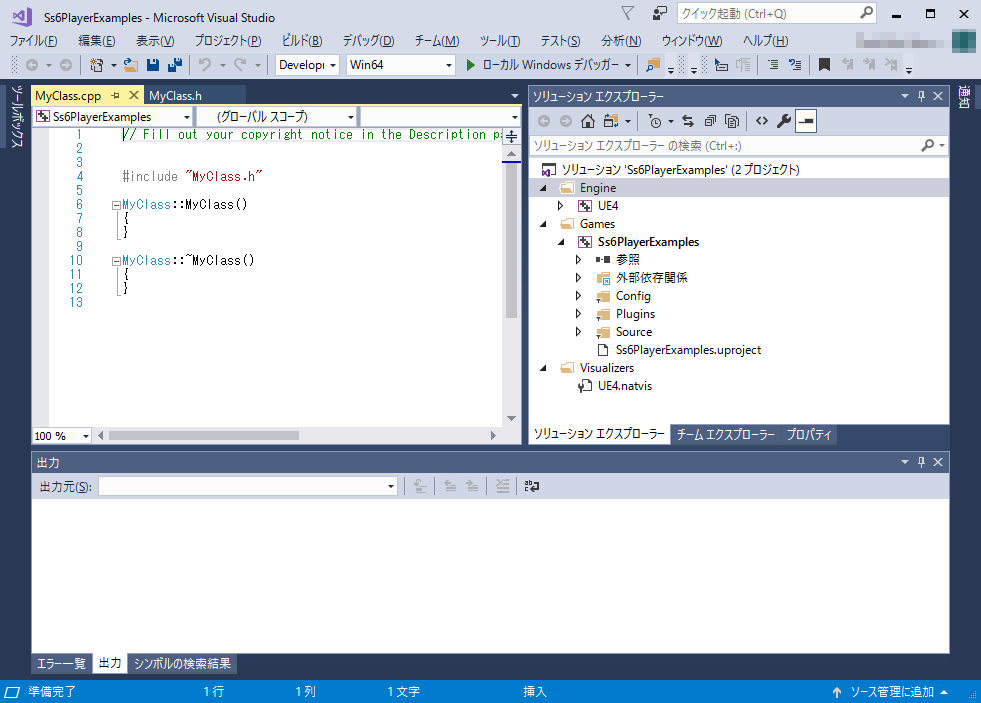Click the editor horizontal scrollbar thumb
981x703 pixels.
click(204, 435)
